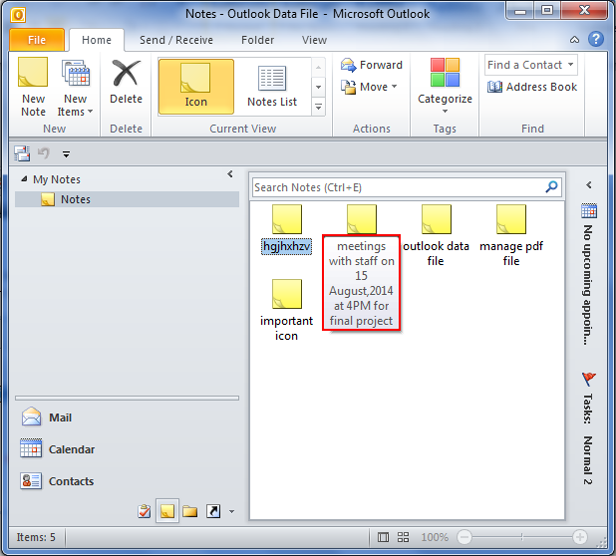Select the Icon view

coord(196,86)
